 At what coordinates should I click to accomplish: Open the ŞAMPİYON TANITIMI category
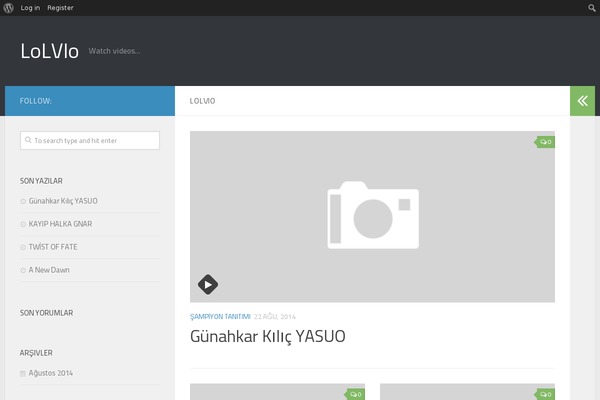click(x=220, y=317)
